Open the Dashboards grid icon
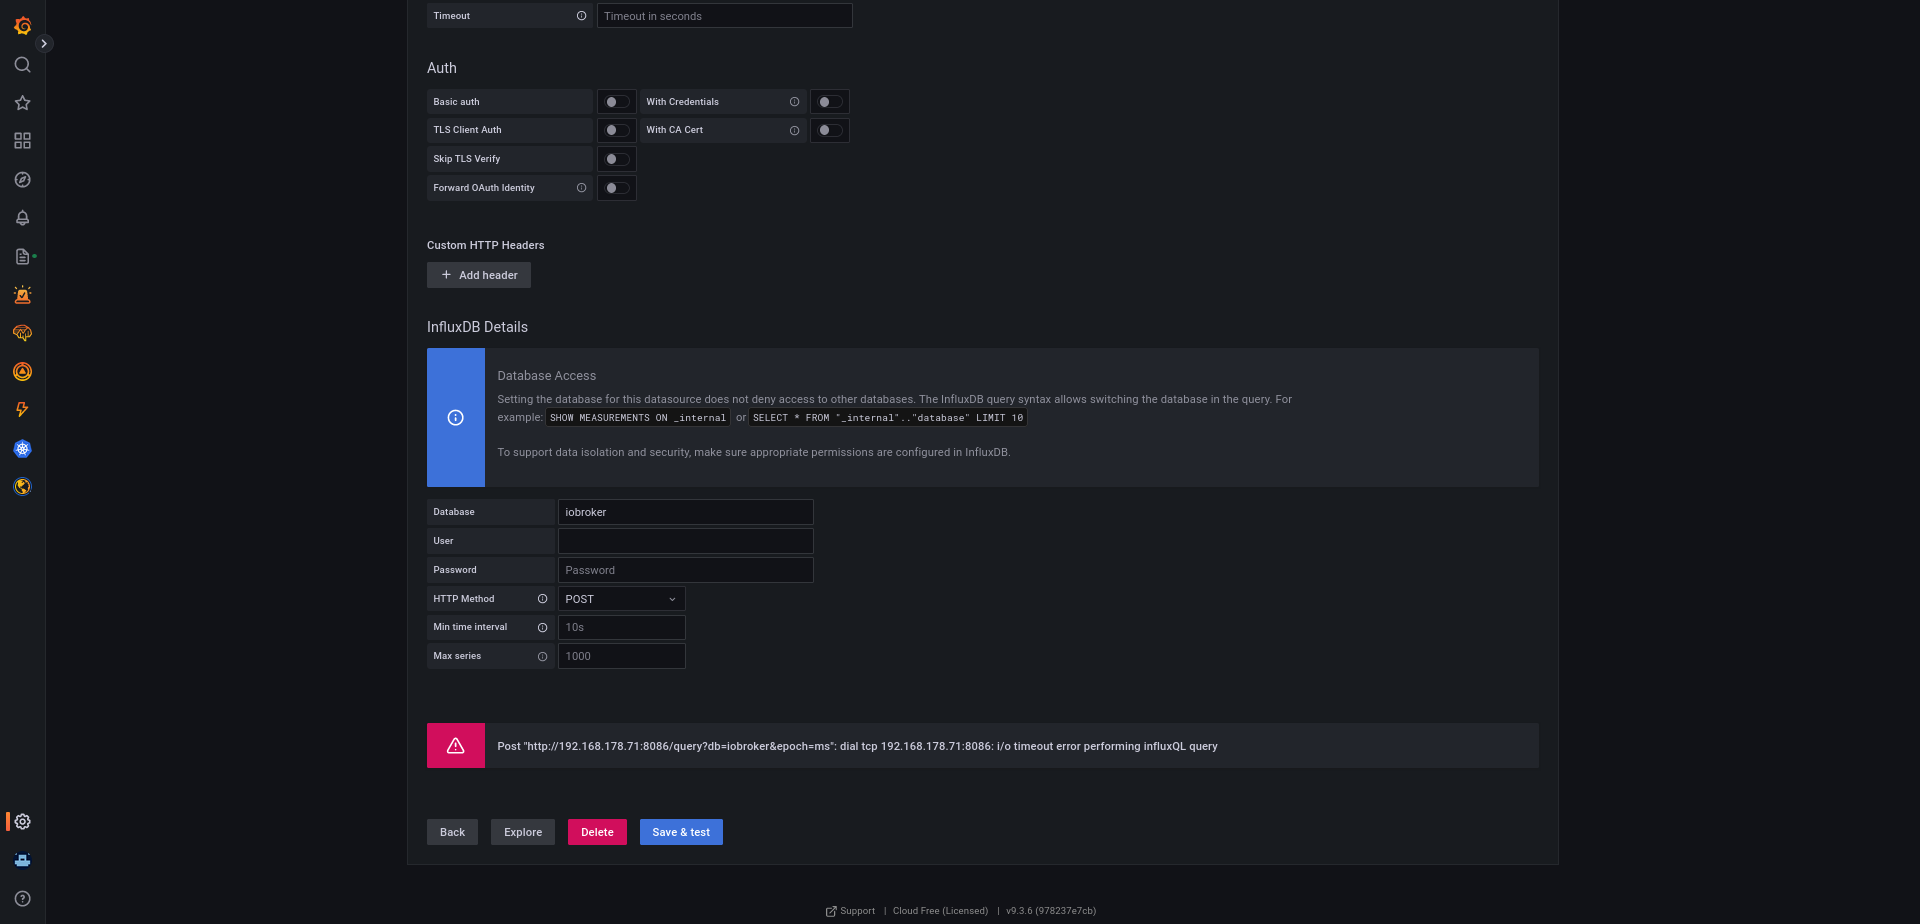 pos(22,141)
